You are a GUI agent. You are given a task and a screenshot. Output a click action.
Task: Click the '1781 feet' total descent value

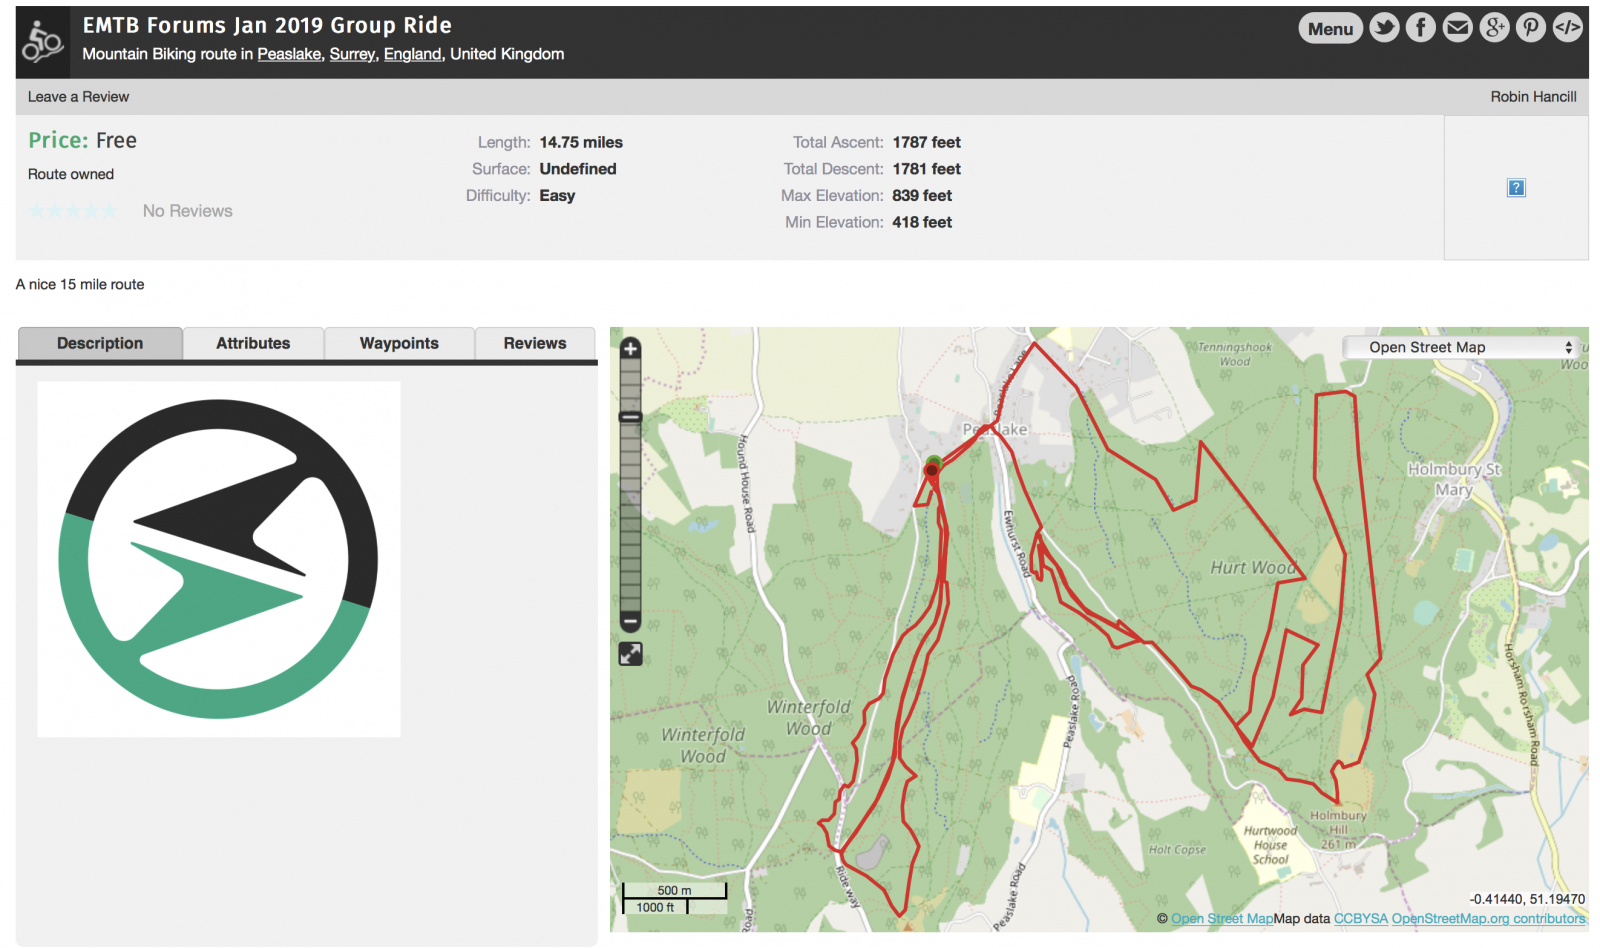[927, 169]
